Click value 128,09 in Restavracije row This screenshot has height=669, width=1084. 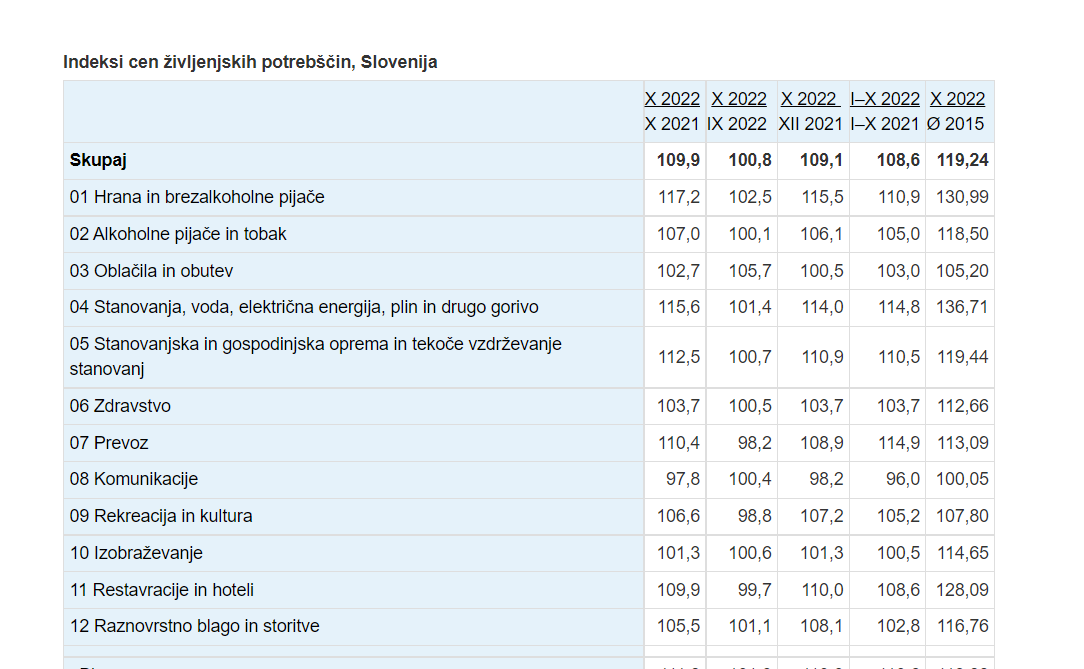tap(962, 590)
